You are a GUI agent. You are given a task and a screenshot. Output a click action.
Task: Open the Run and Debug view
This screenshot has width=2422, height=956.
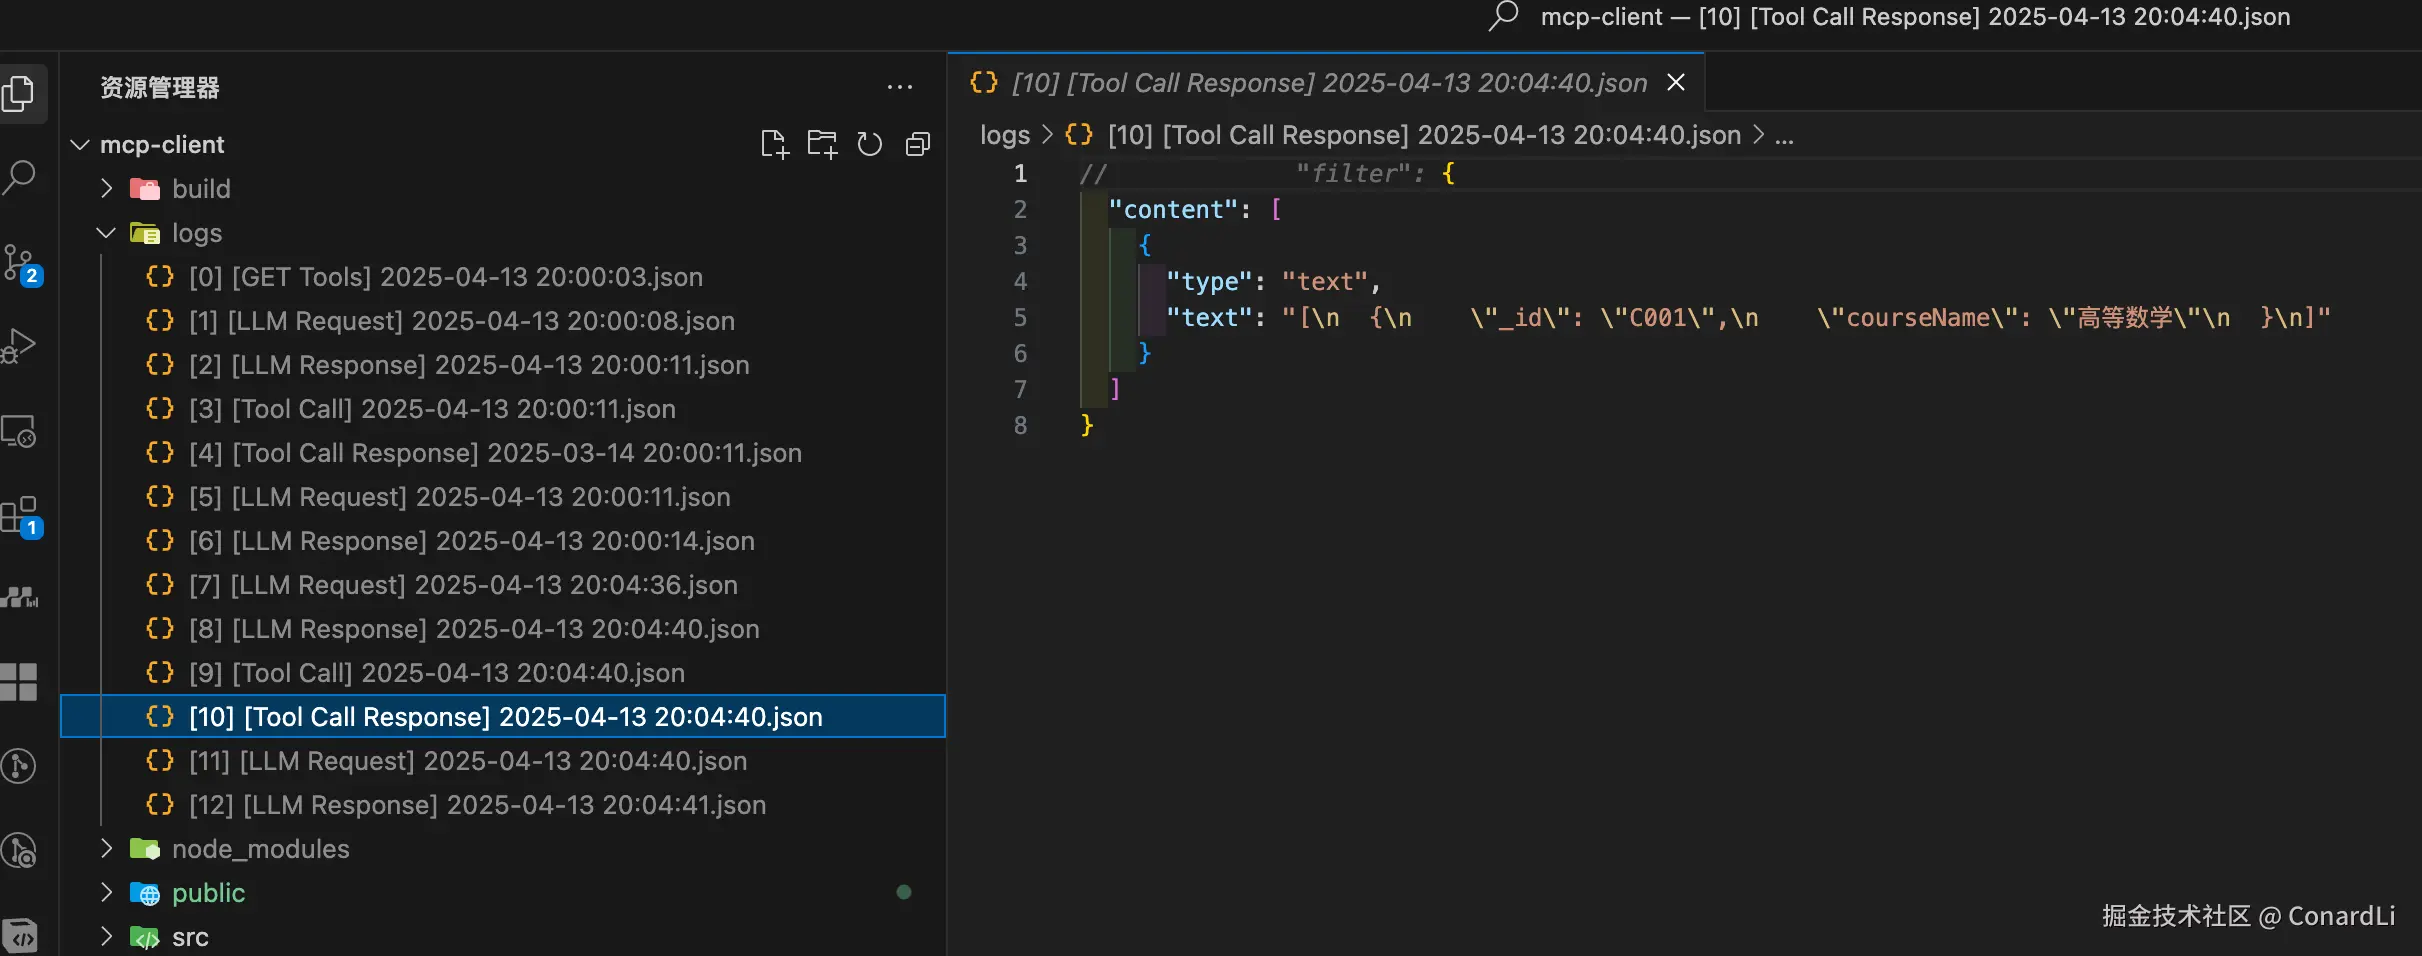tap(20, 346)
